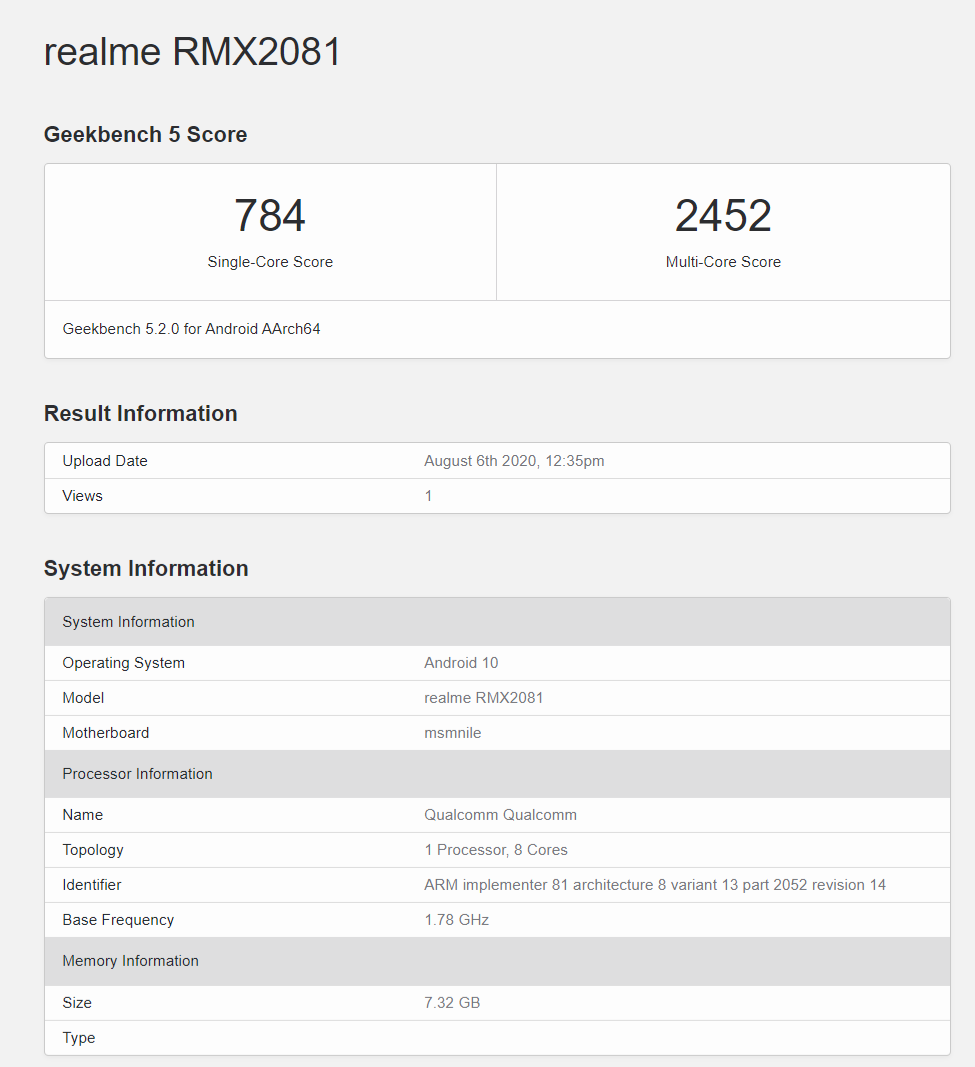Click the Geekbench 5 Score heading
Screen dimensions: 975x1067
(x=145, y=134)
